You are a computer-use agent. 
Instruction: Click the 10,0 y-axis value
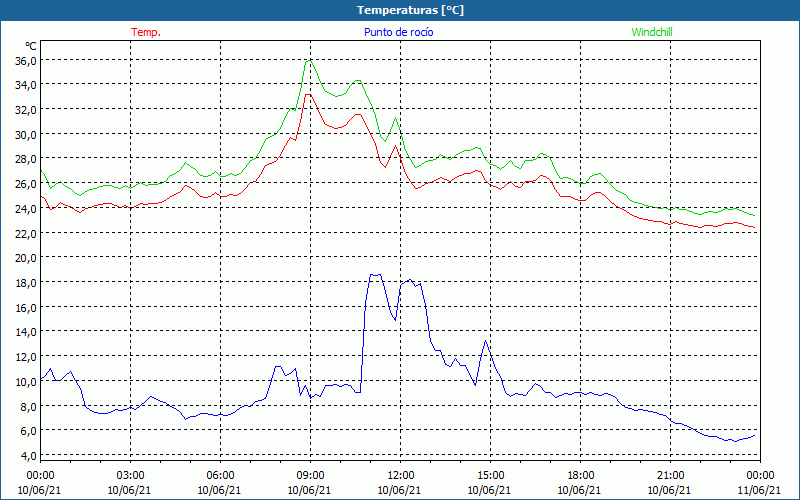coord(26,382)
